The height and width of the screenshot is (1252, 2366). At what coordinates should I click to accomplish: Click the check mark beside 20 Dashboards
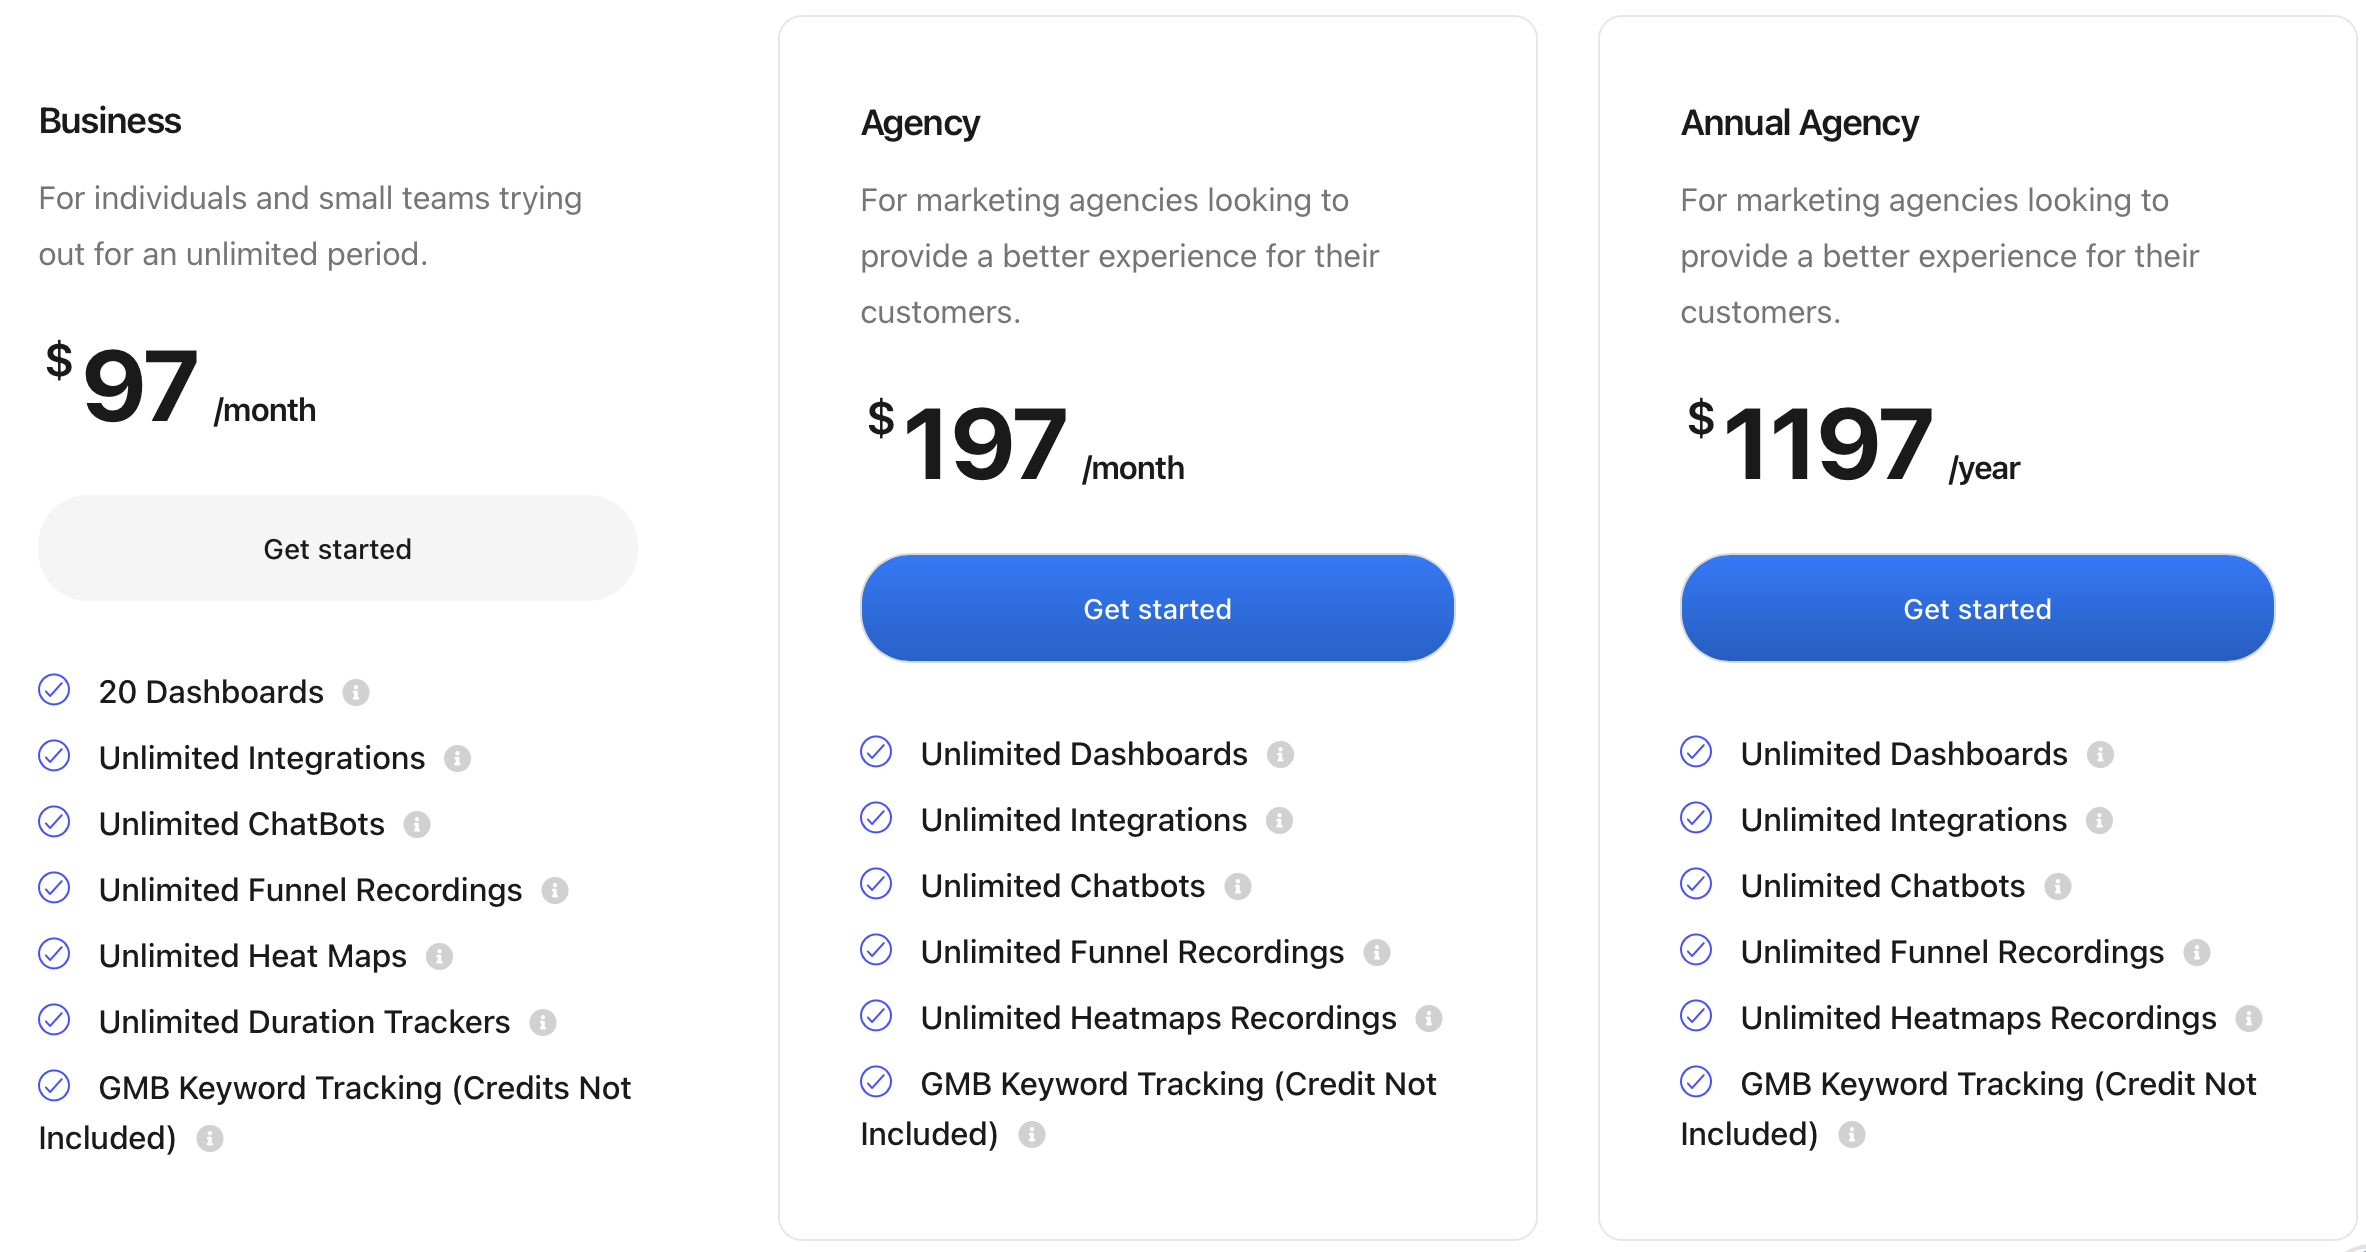pos(54,689)
